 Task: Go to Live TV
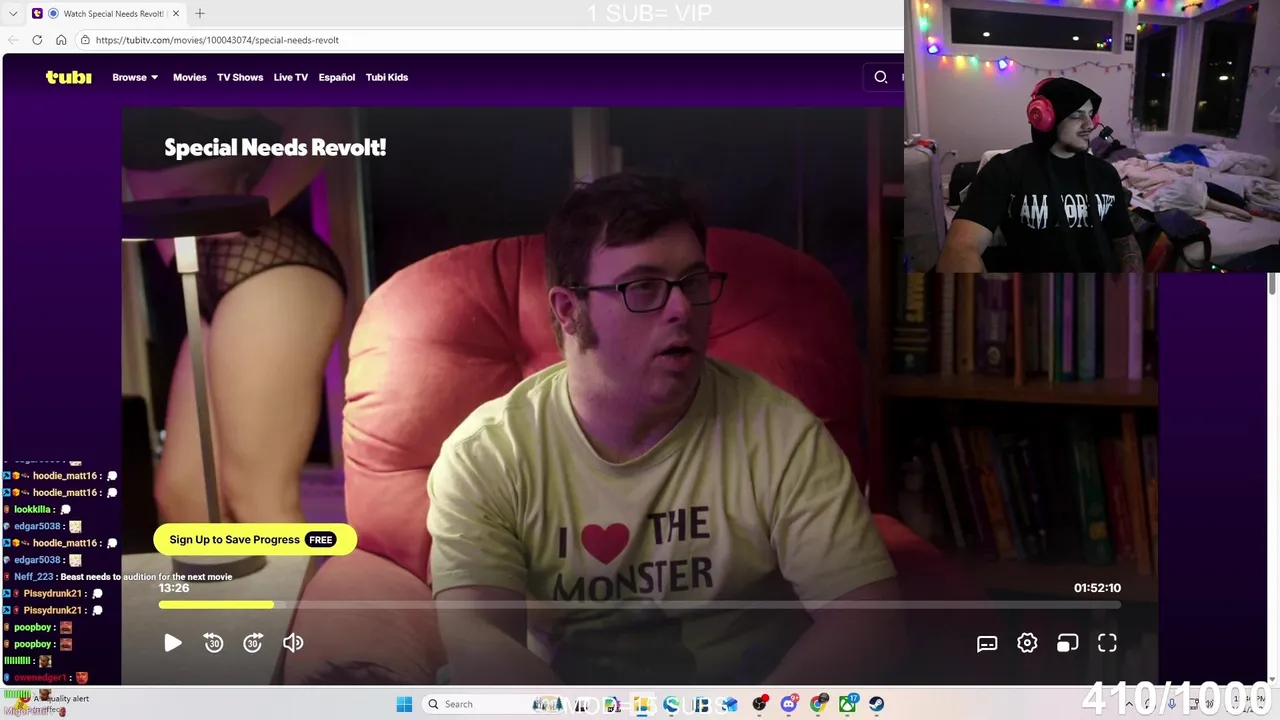point(291,77)
